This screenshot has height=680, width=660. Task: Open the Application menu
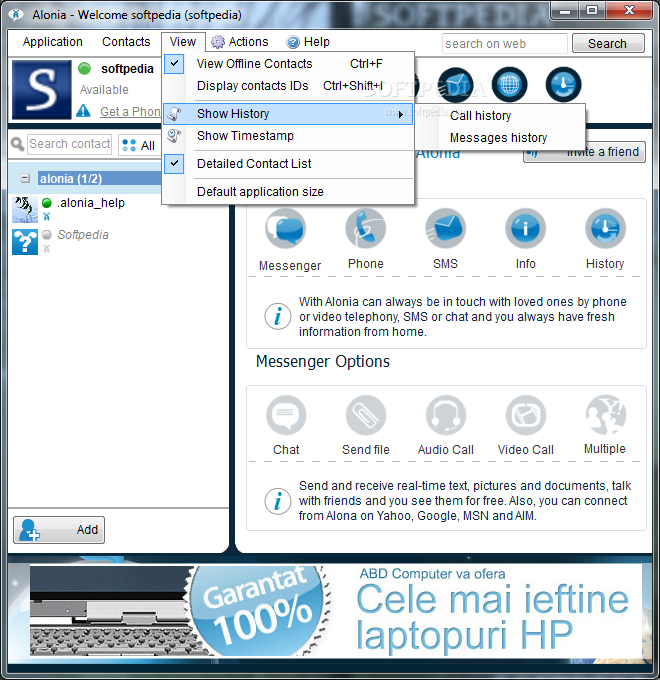(52, 42)
